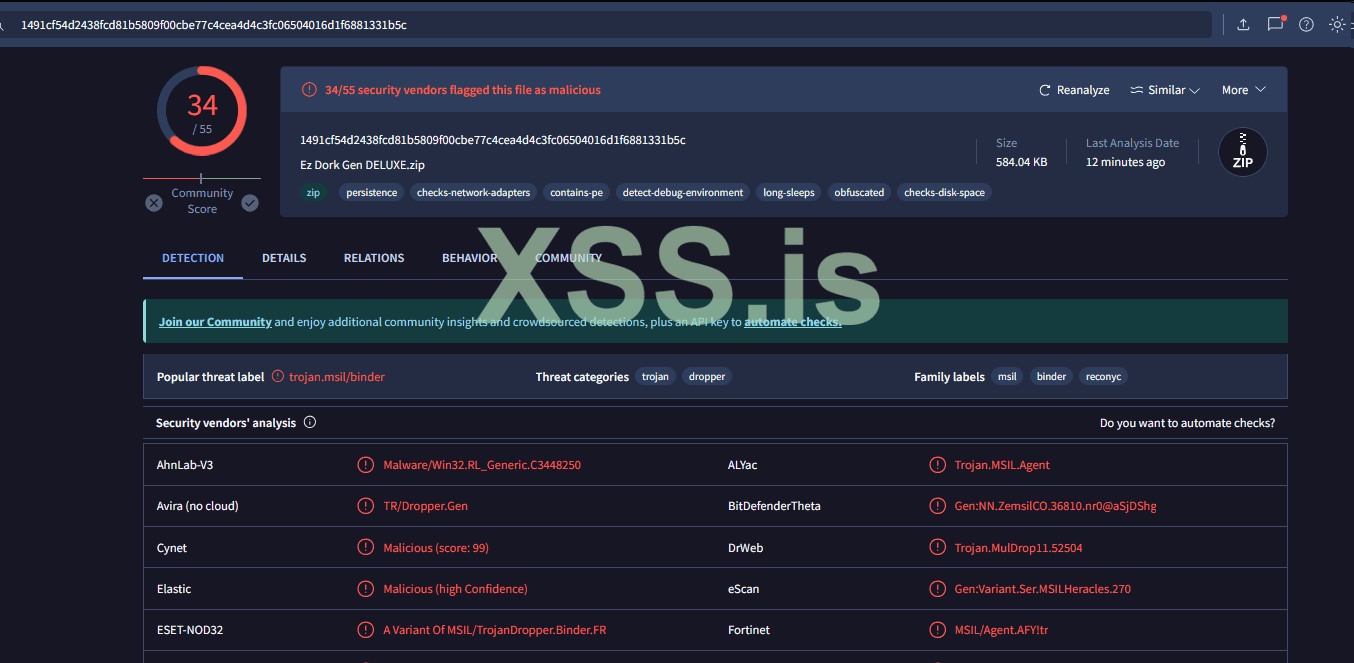
Task: Click the trojan.msil/binder threat label
Action: [337, 377]
